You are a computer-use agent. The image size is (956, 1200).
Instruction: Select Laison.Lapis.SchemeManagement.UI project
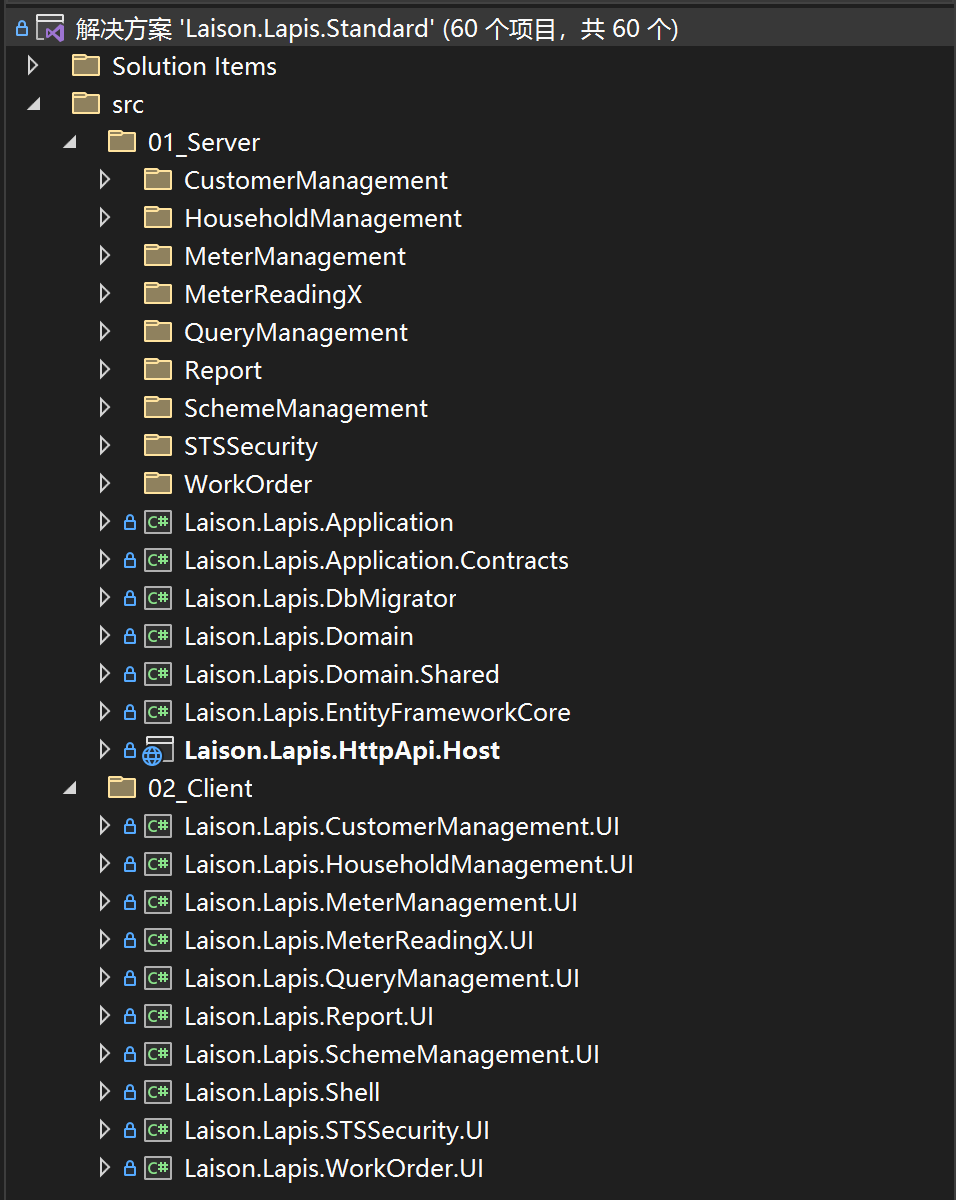pos(391,1054)
